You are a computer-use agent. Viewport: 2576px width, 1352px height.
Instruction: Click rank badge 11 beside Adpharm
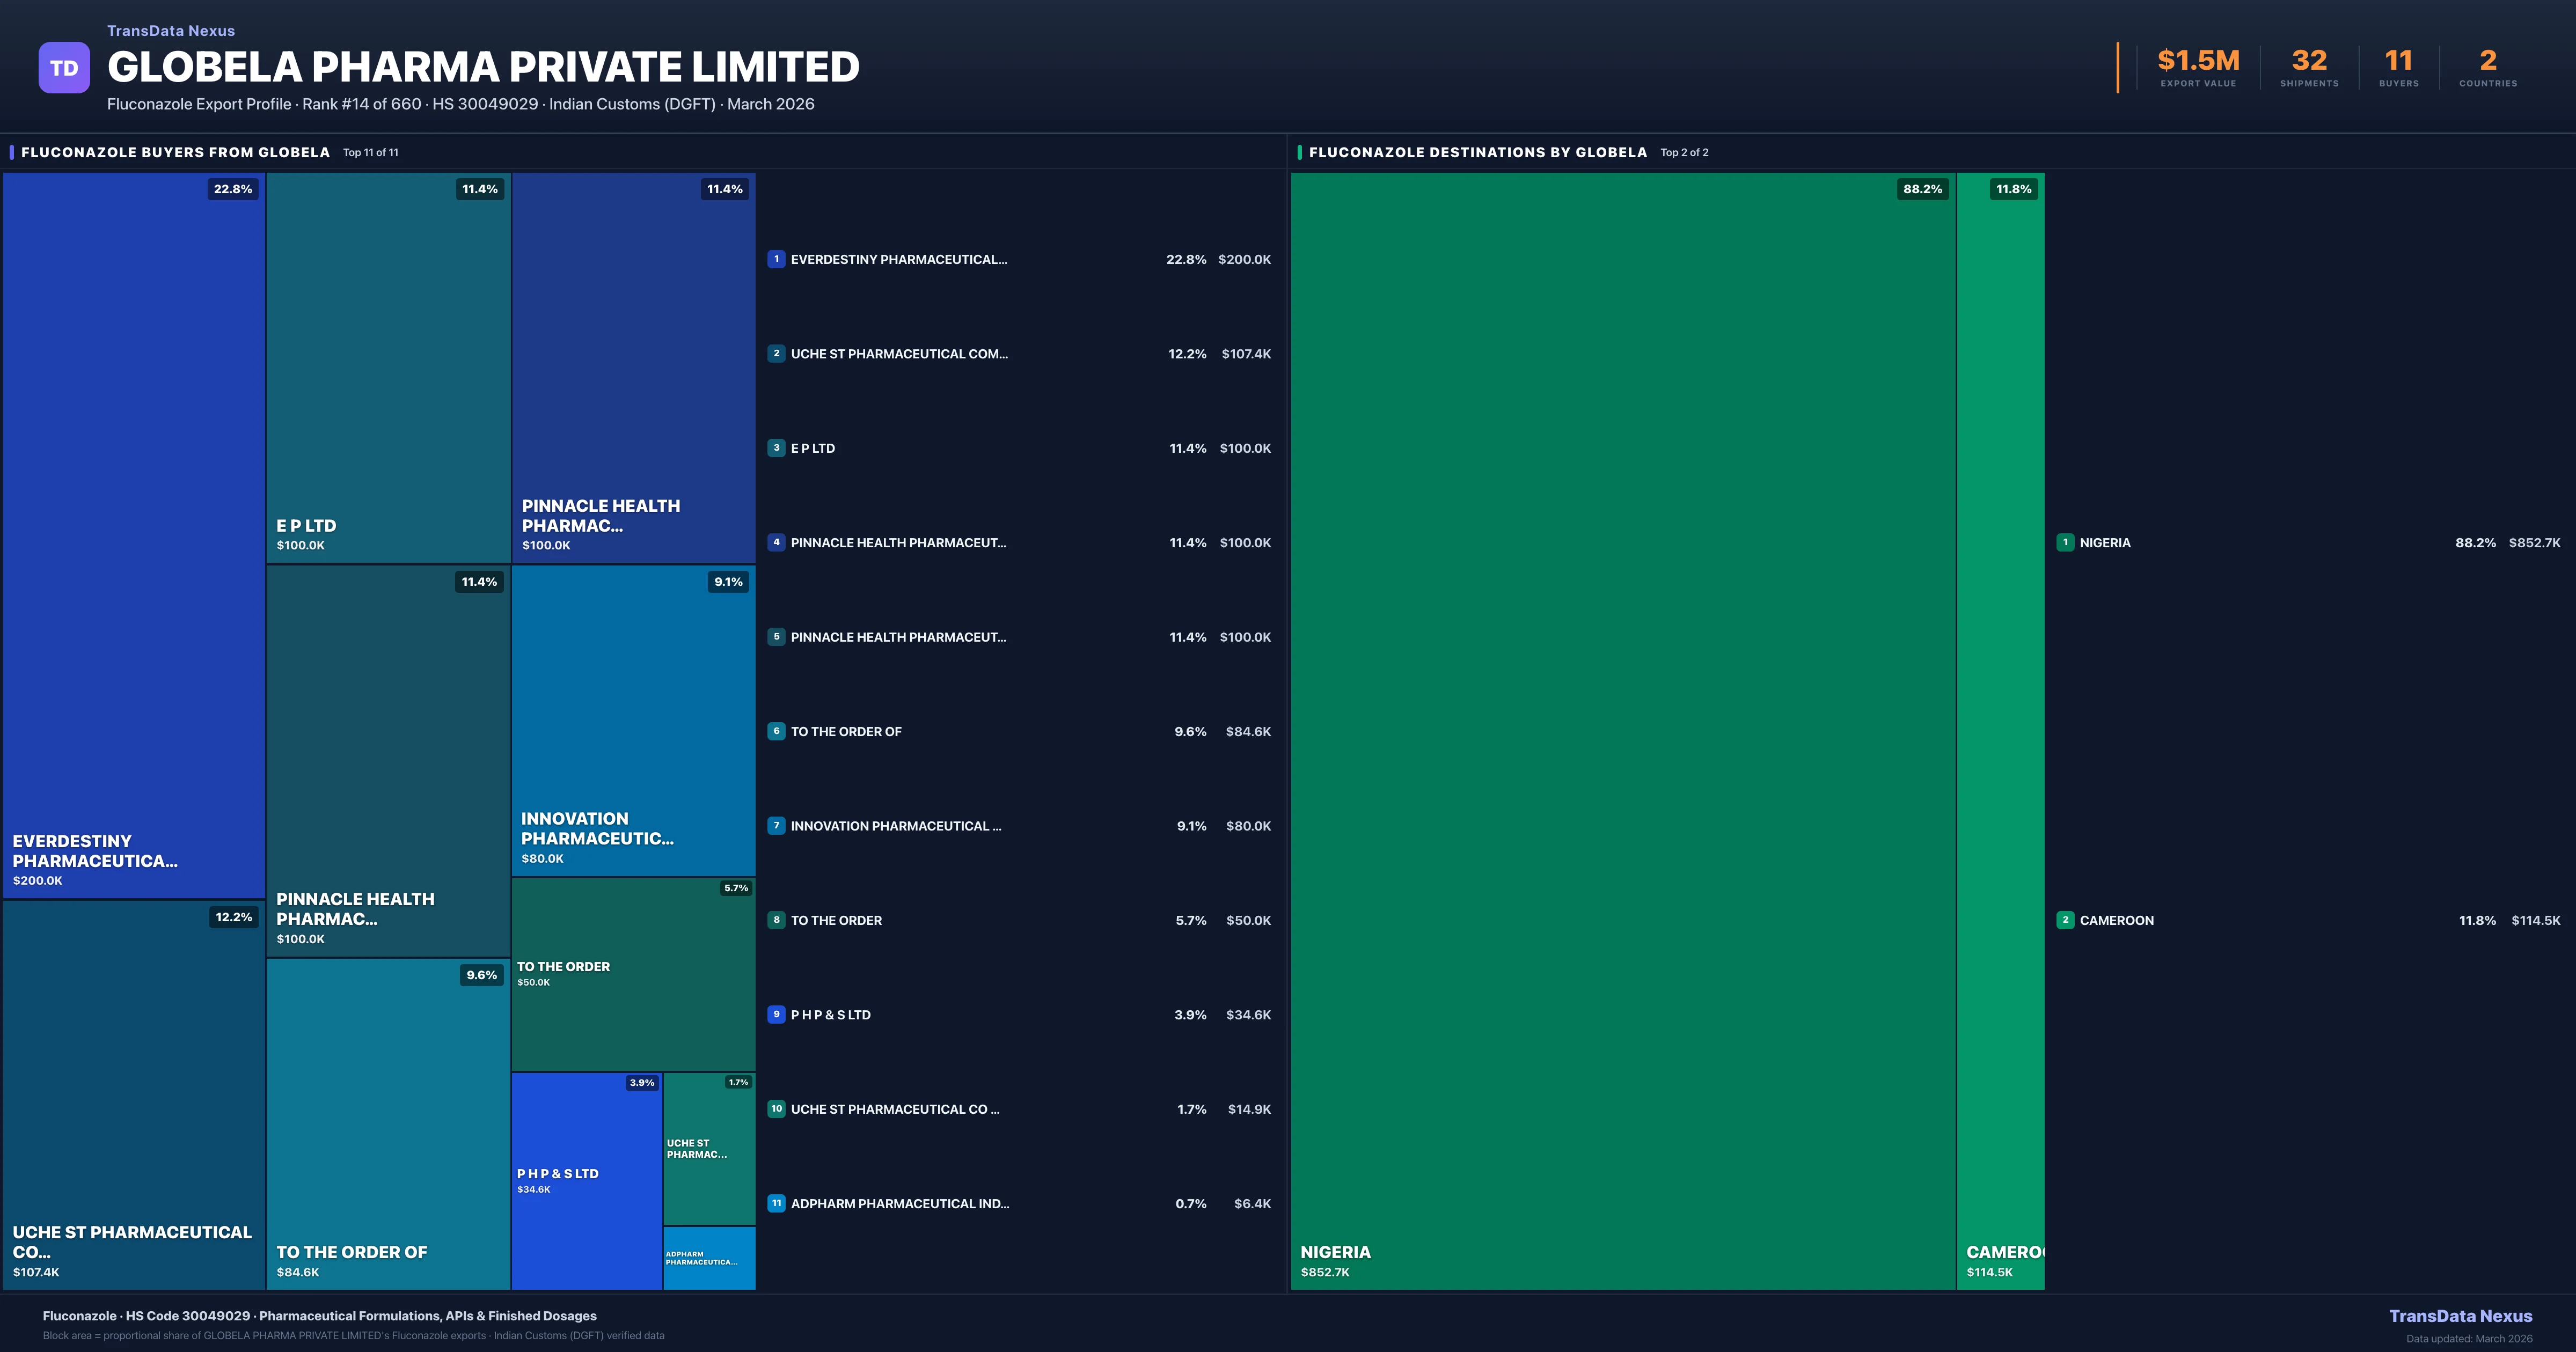[x=776, y=1203]
